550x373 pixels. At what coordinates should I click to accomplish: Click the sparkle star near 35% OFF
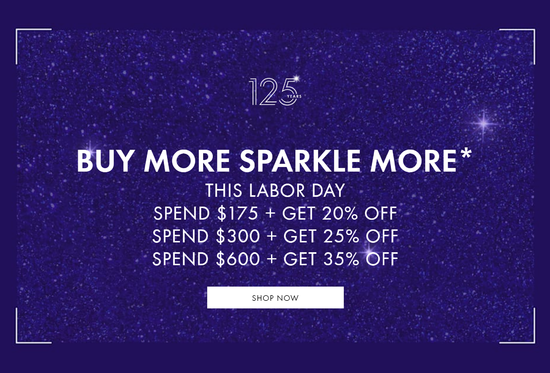point(368,251)
